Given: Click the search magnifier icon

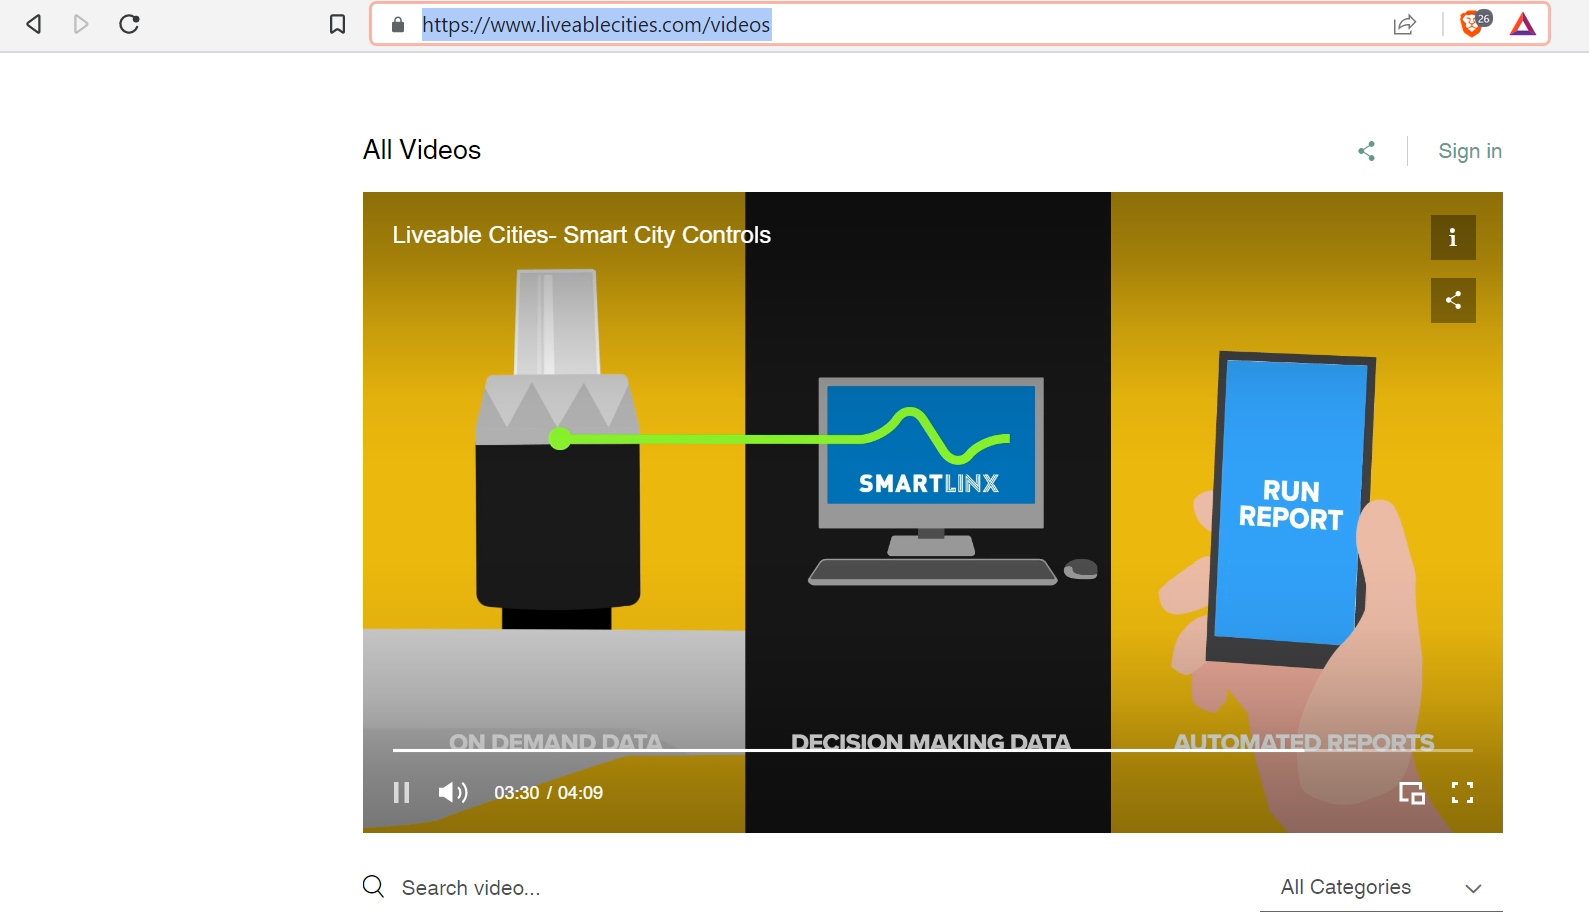Looking at the screenshot, I should [x=374, y=887].
